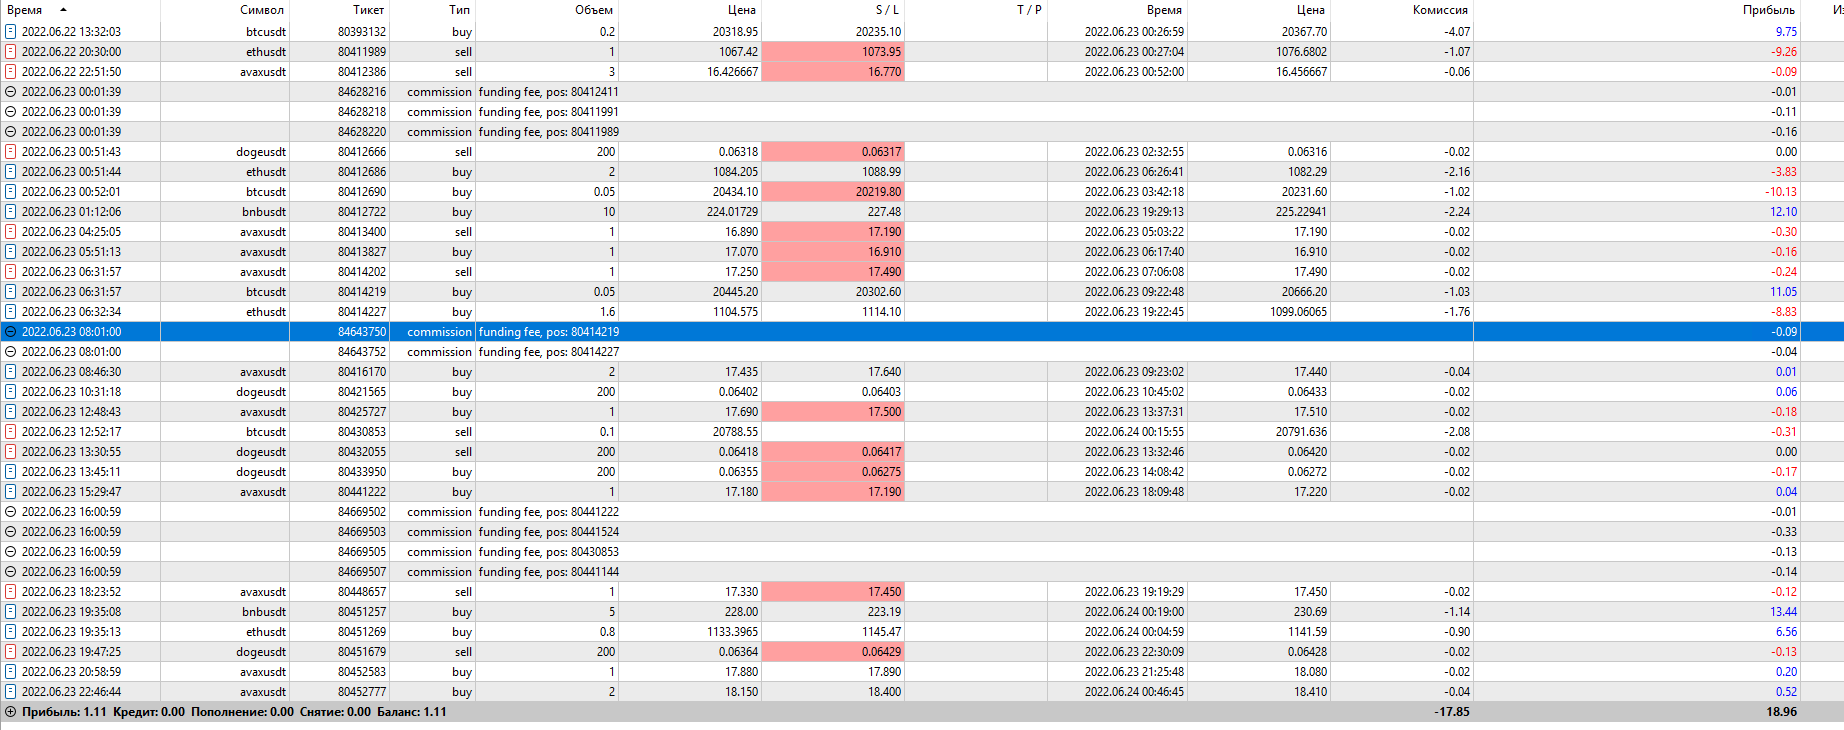Image resolution: width=1844 pixels, height=730 pixels.
Task: Click the profit value 13.44
Action: point(1783,612)
